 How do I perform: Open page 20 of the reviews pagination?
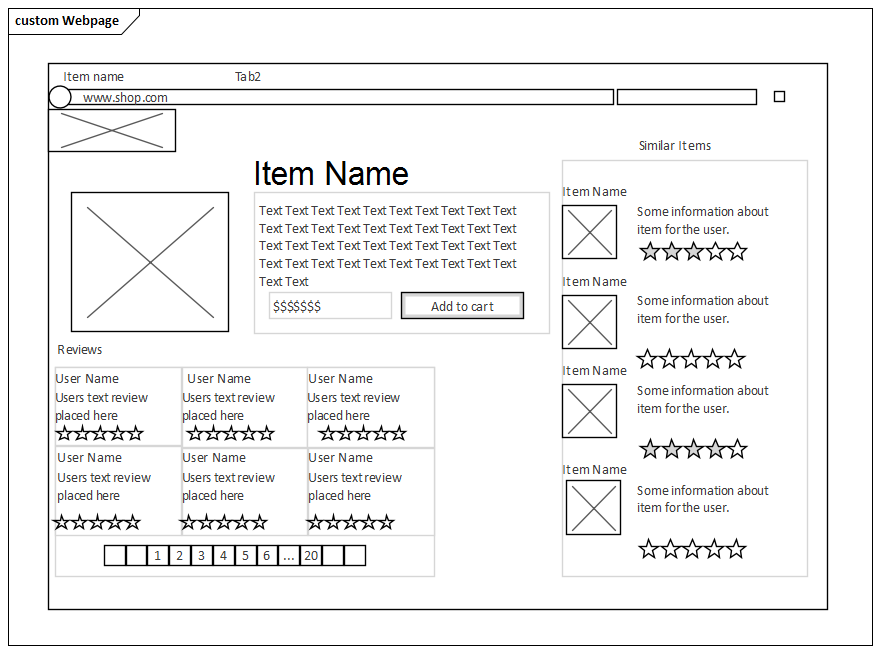(x=310, y=555)
